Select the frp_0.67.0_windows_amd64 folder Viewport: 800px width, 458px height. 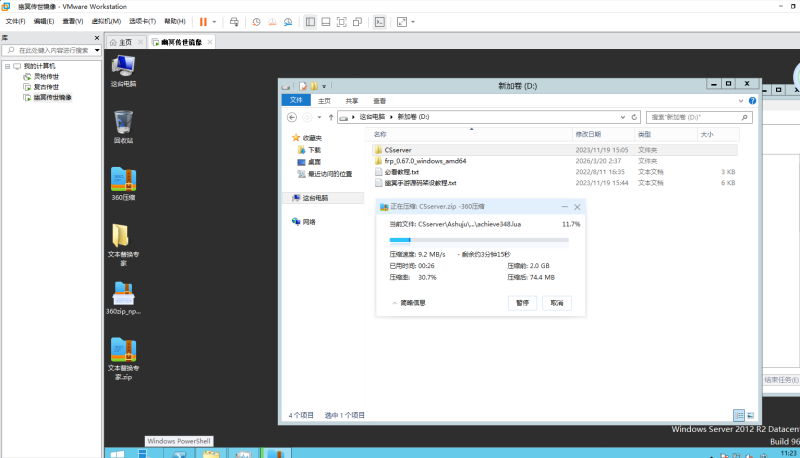(425, 161)
